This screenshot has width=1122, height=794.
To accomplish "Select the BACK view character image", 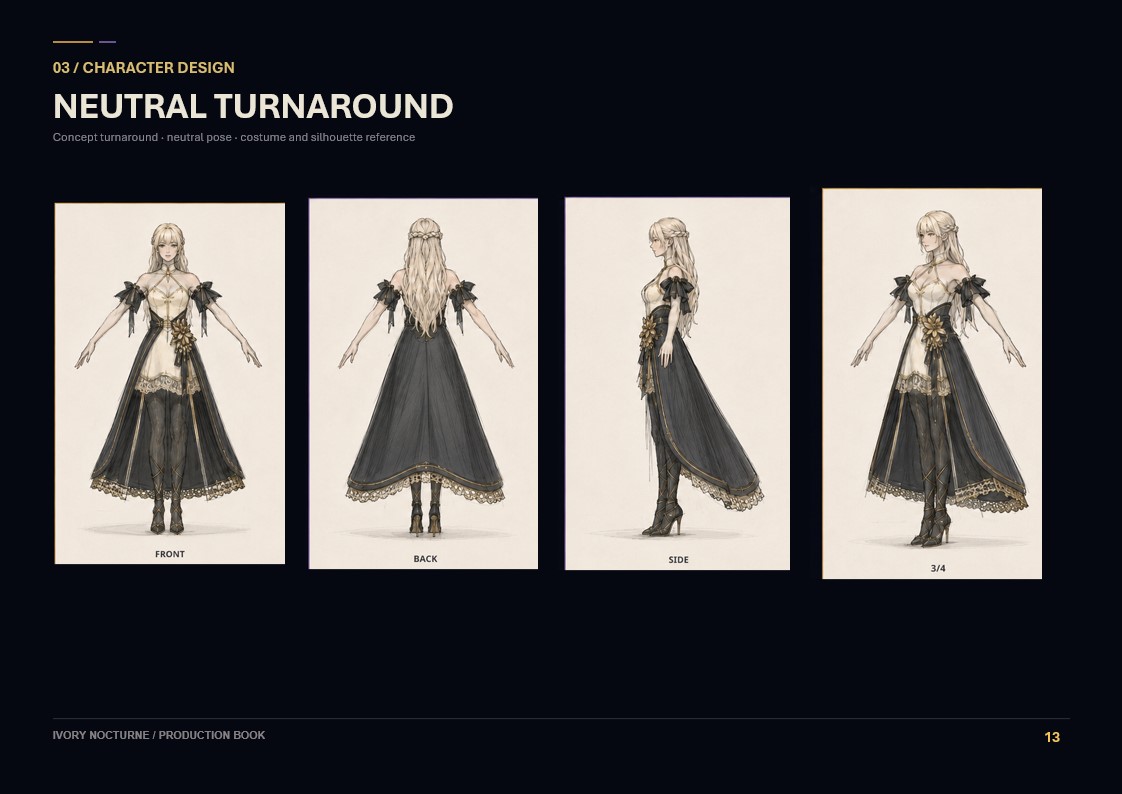I will tap(423, 383).
